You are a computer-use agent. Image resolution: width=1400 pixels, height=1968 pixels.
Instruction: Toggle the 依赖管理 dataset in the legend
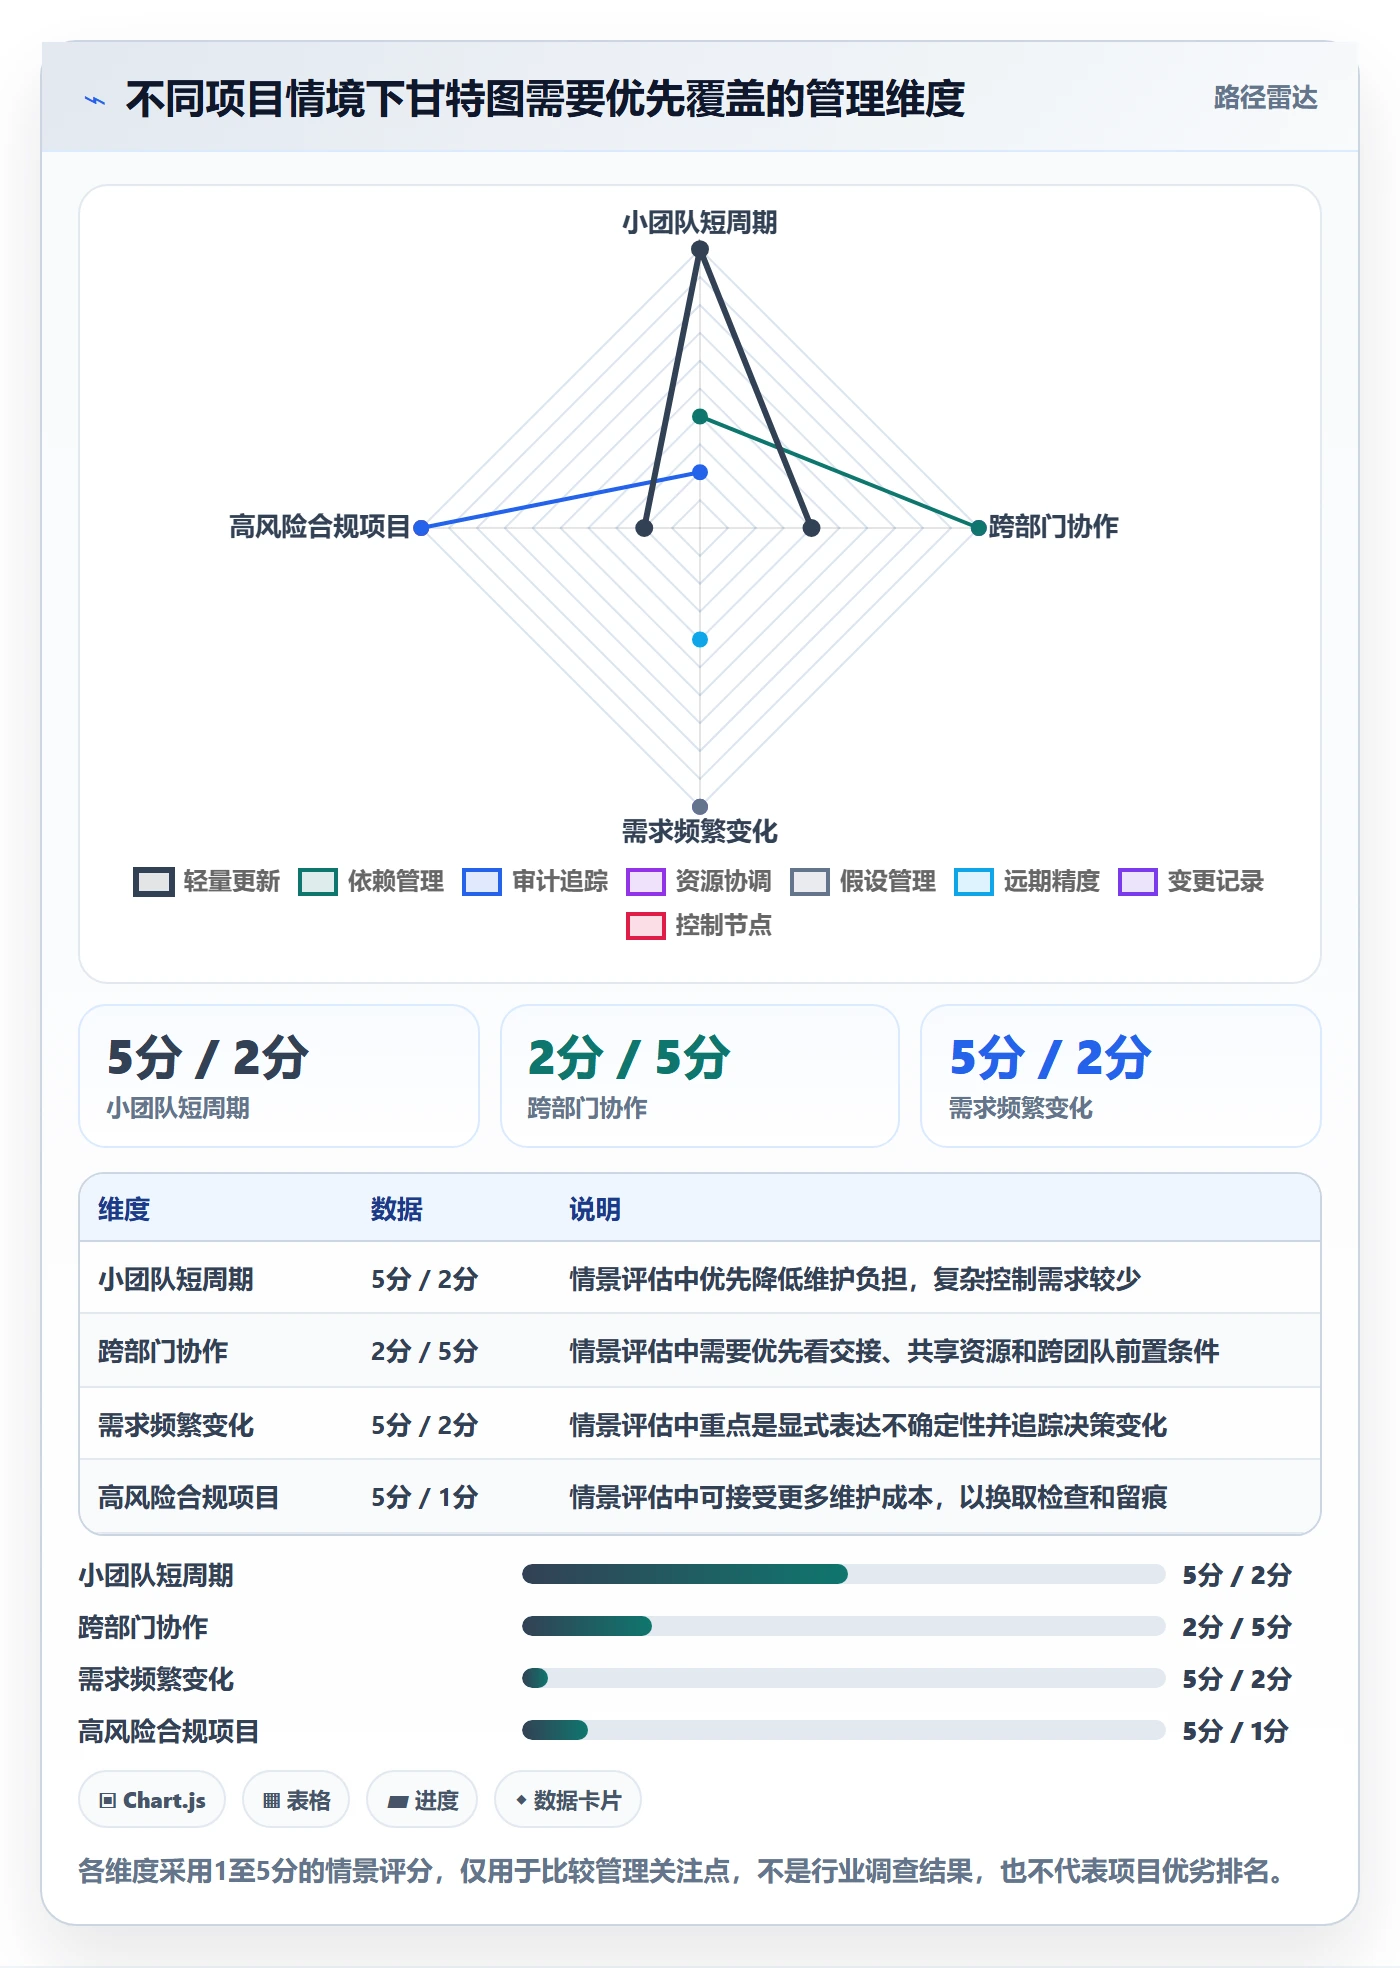pos(371,881)
